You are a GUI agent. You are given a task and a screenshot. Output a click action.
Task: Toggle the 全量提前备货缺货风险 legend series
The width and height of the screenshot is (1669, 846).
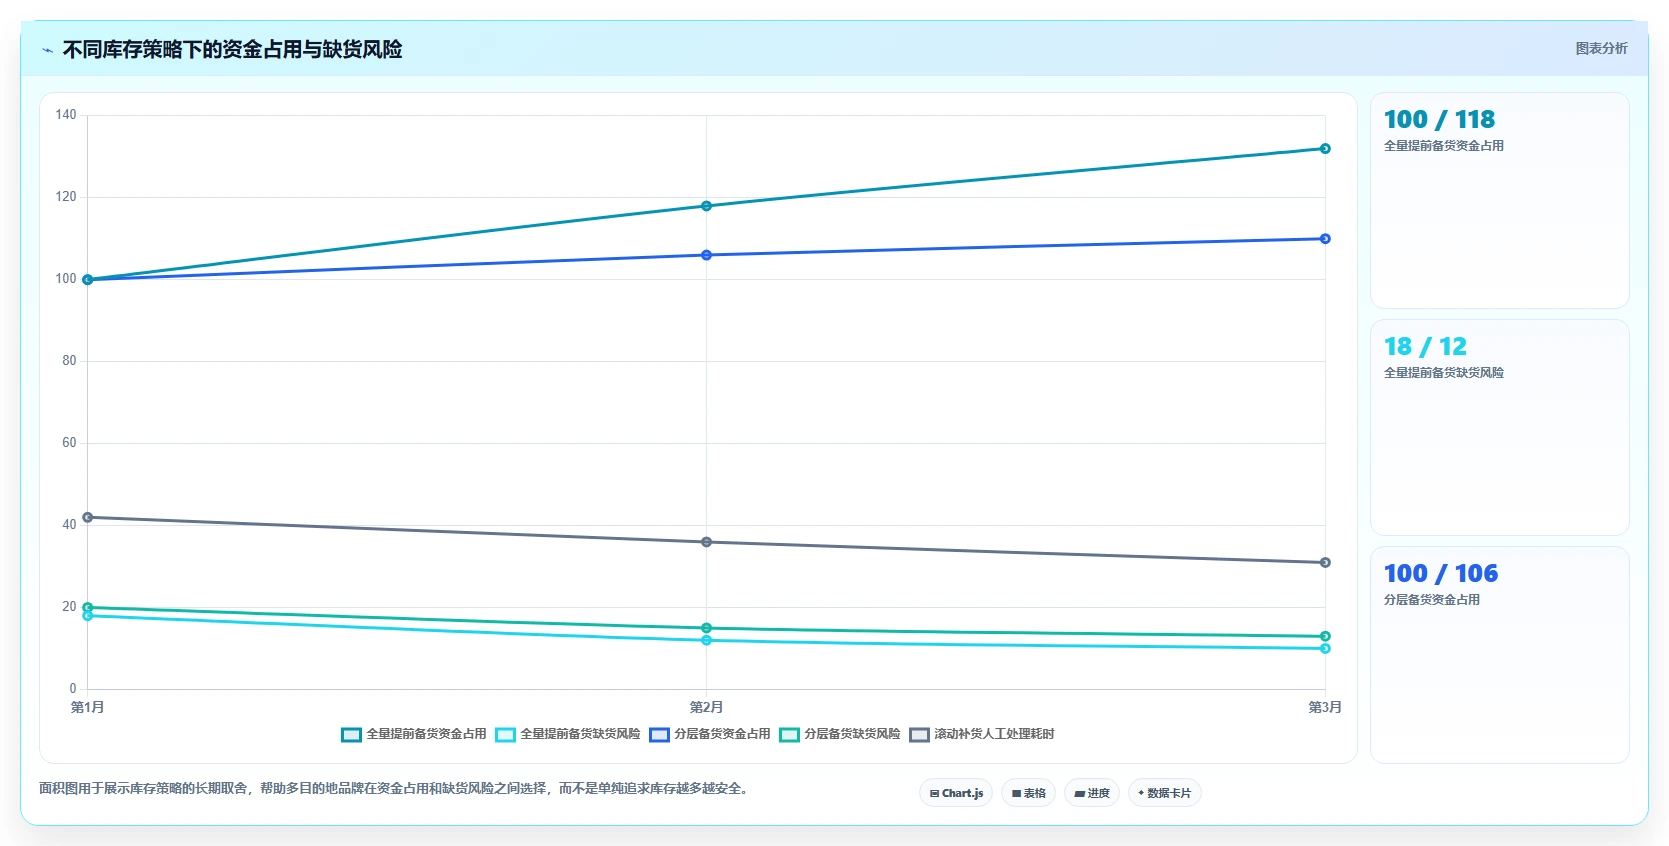tap(567, 734)
